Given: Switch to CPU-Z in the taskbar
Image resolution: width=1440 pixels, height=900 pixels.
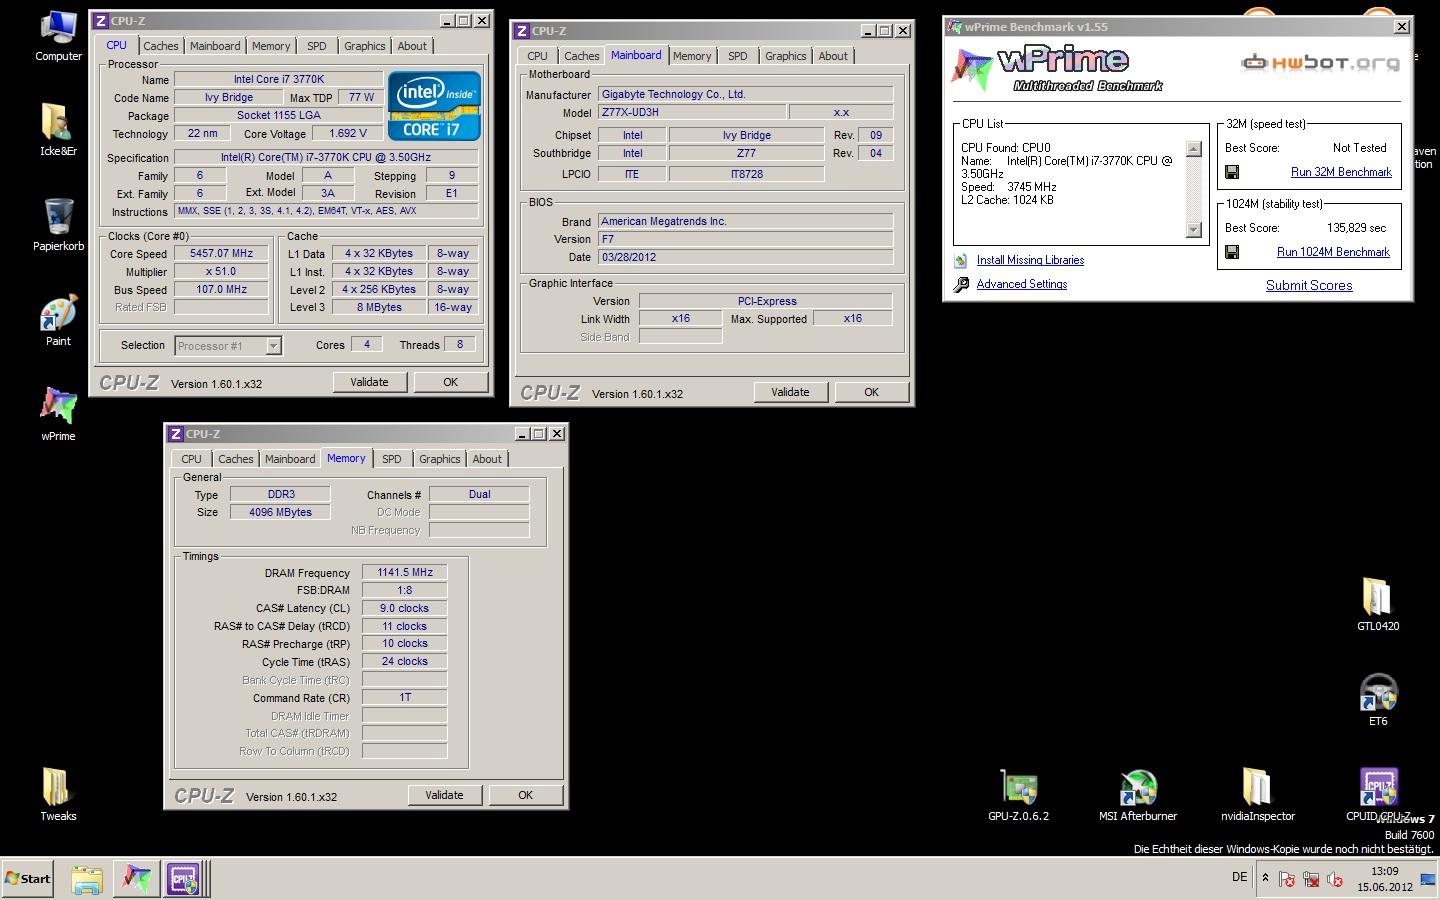Looking at the screenshot, I should [x=183, y=879].
